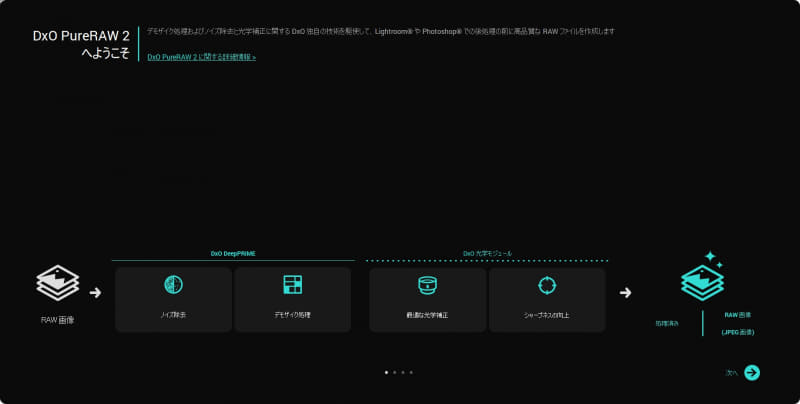Click the デモザイク処理 label

coord(292,315)
